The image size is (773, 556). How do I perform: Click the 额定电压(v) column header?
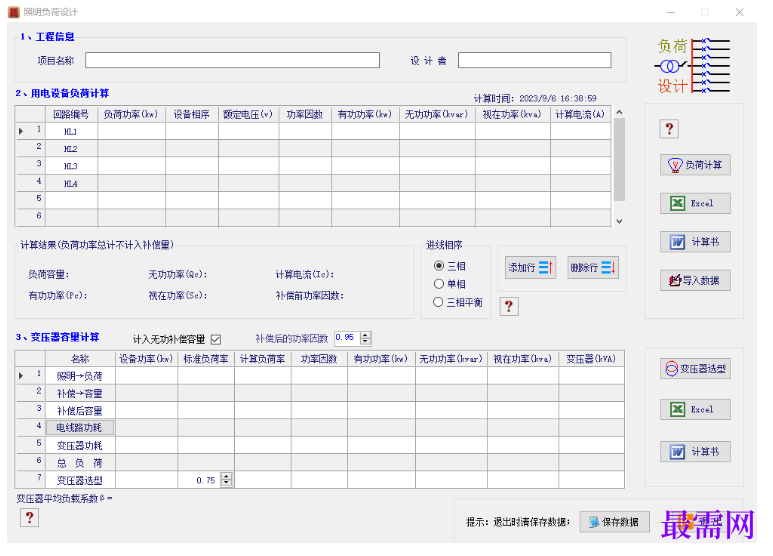[x=248, y=114]
